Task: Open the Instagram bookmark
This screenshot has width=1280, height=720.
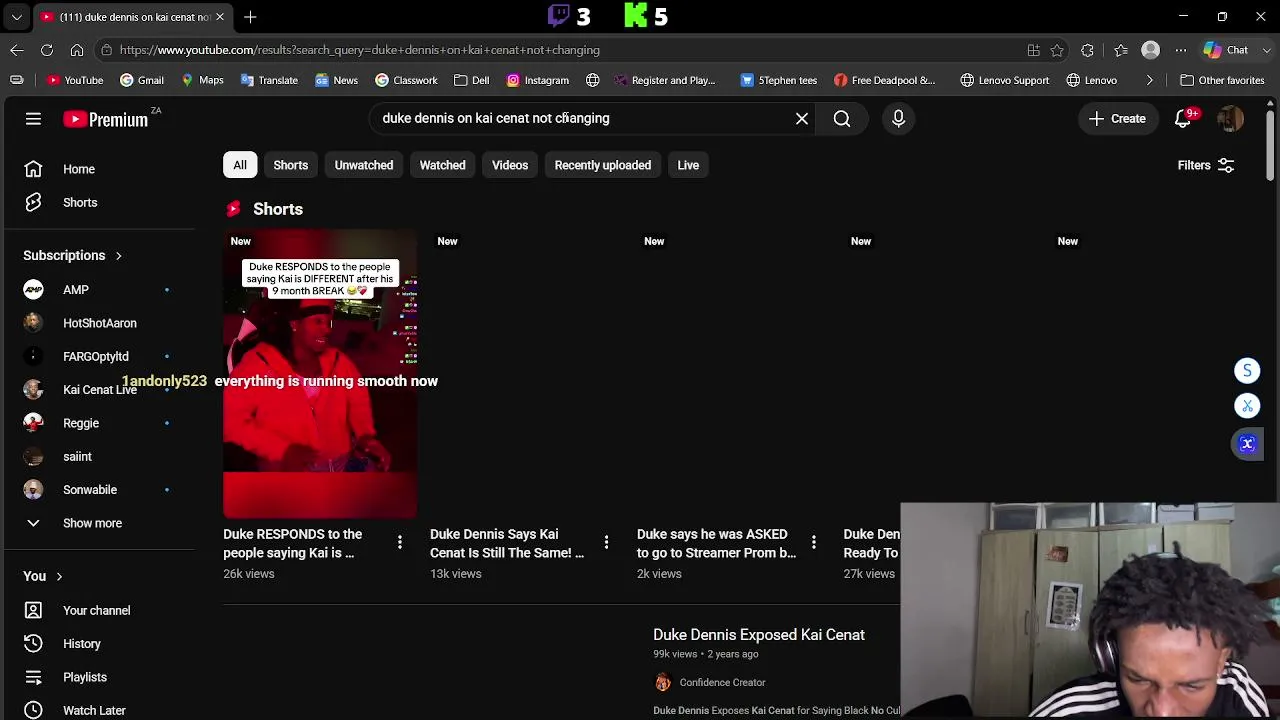Action: pos(537,80)
